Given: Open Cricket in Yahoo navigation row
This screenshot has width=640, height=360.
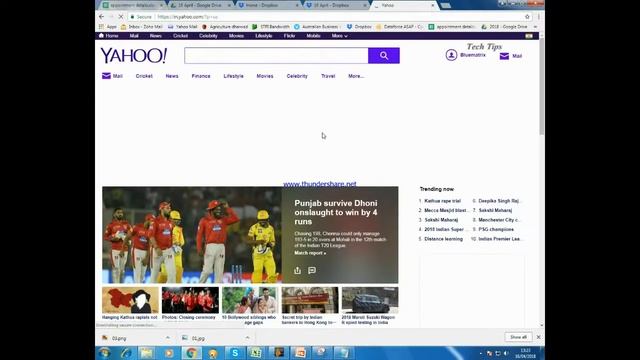Looking at the screenshot, I should coord(144,76).
